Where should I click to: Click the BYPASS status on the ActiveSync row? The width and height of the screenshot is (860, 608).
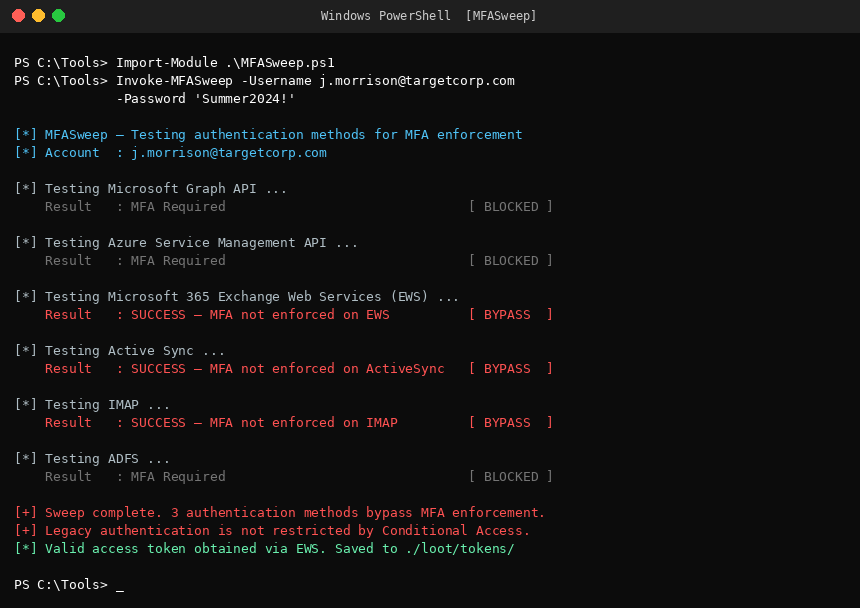511,368
